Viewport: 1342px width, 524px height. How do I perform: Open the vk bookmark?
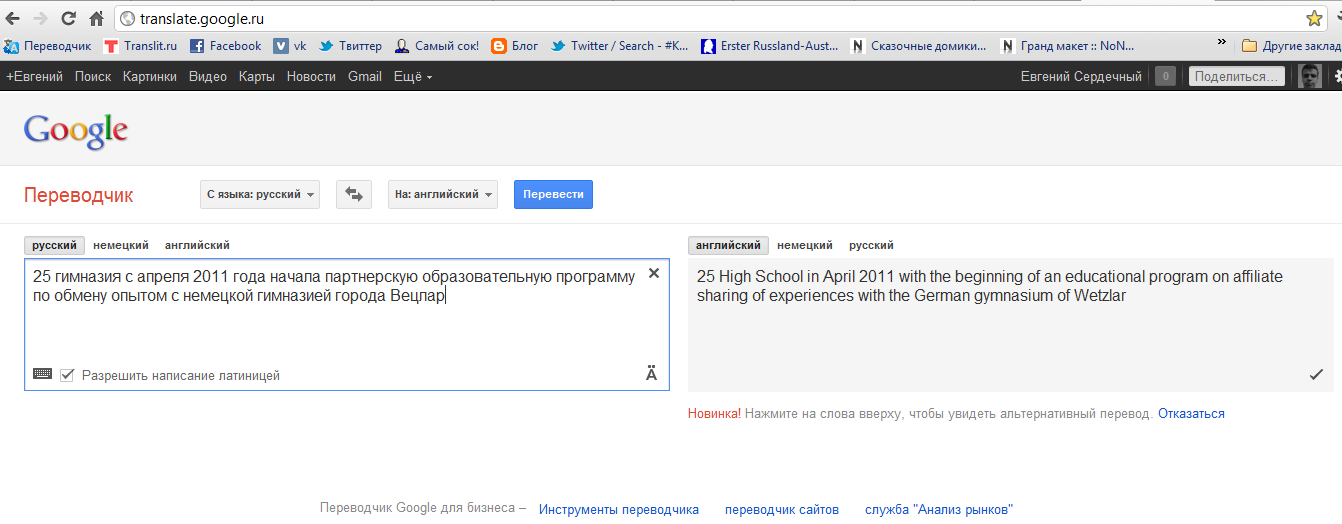coord(291,46)
